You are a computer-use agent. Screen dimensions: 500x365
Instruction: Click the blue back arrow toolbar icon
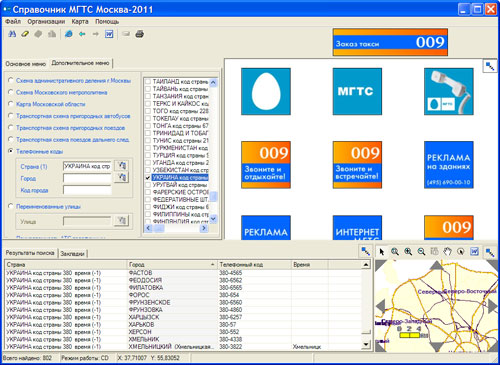click(x=82, y=34)
